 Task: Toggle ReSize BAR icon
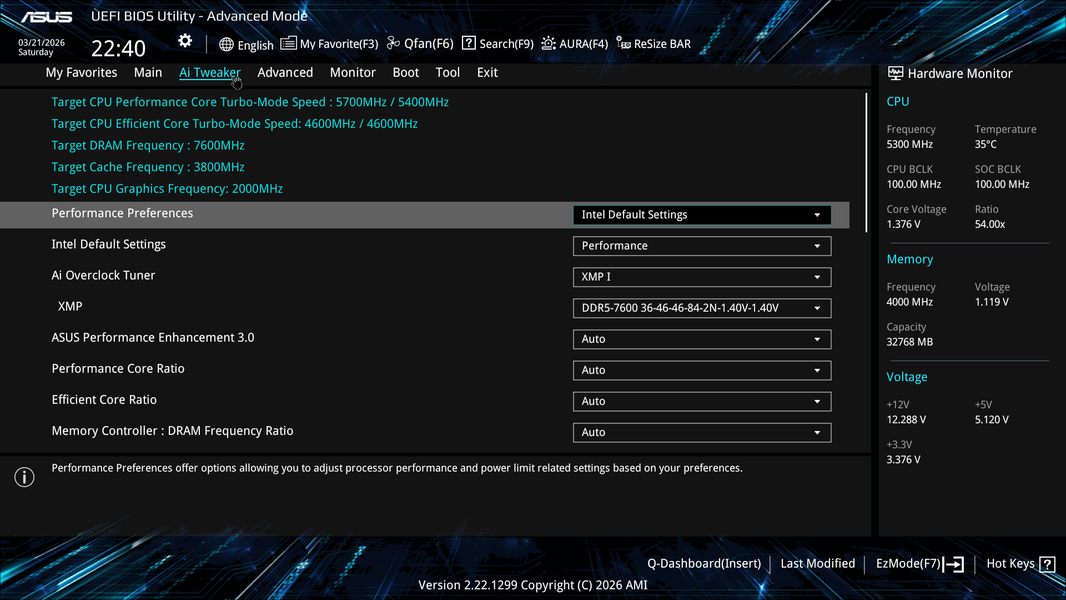tap(623, 43)
